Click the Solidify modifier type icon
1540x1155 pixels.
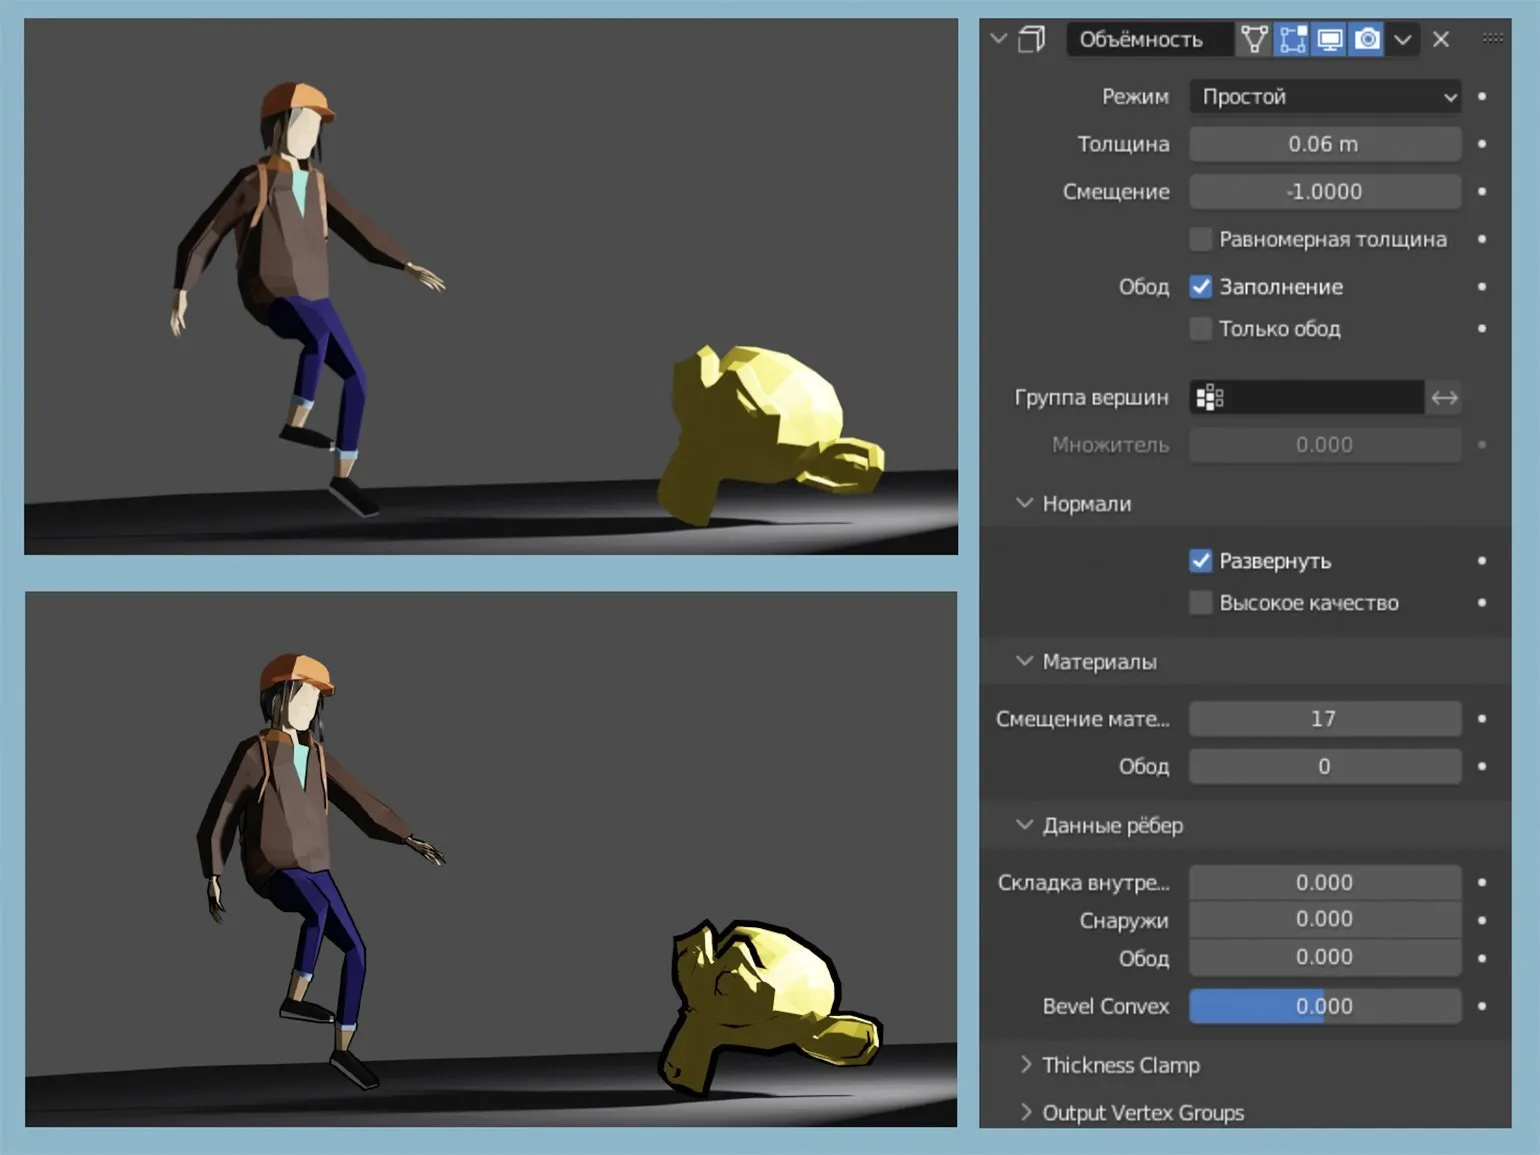click(1031, 39)
